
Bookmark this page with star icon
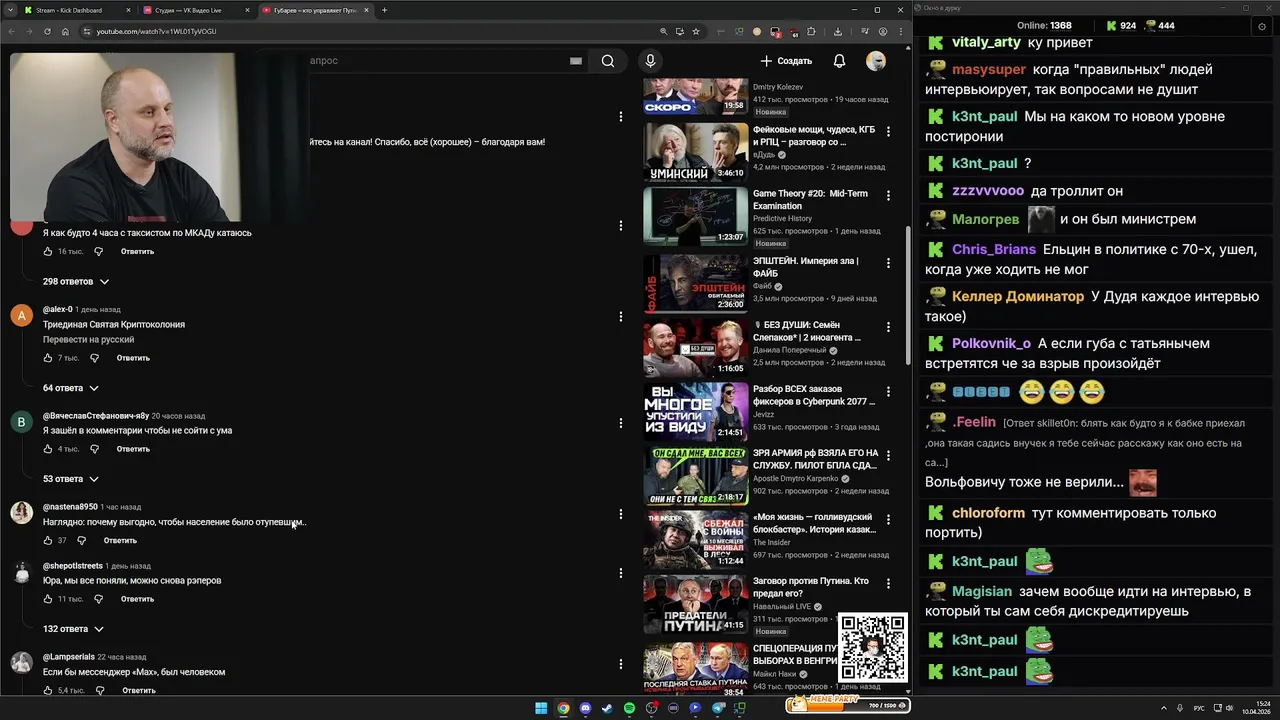[x=696, y=31]
